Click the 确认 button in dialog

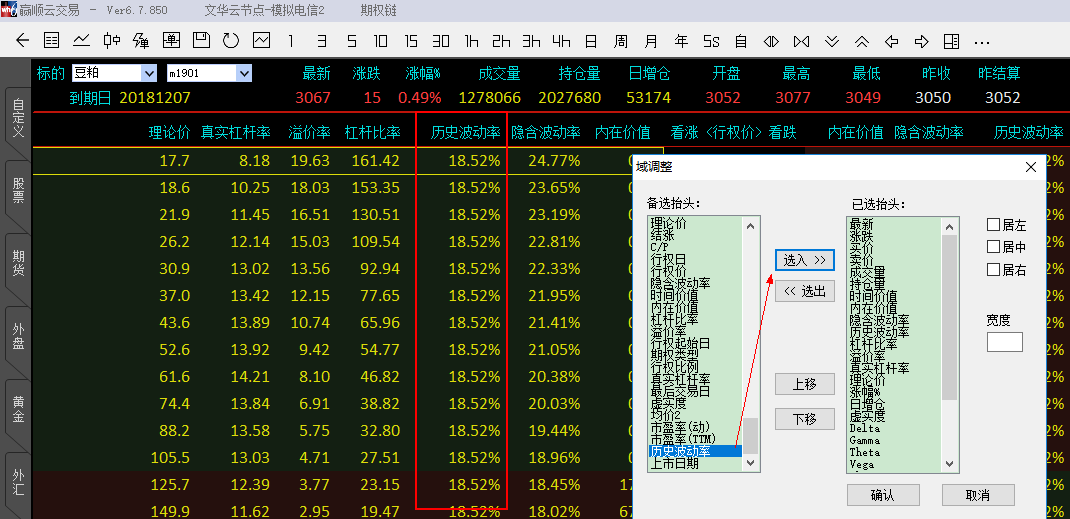(x=883, y=495)
